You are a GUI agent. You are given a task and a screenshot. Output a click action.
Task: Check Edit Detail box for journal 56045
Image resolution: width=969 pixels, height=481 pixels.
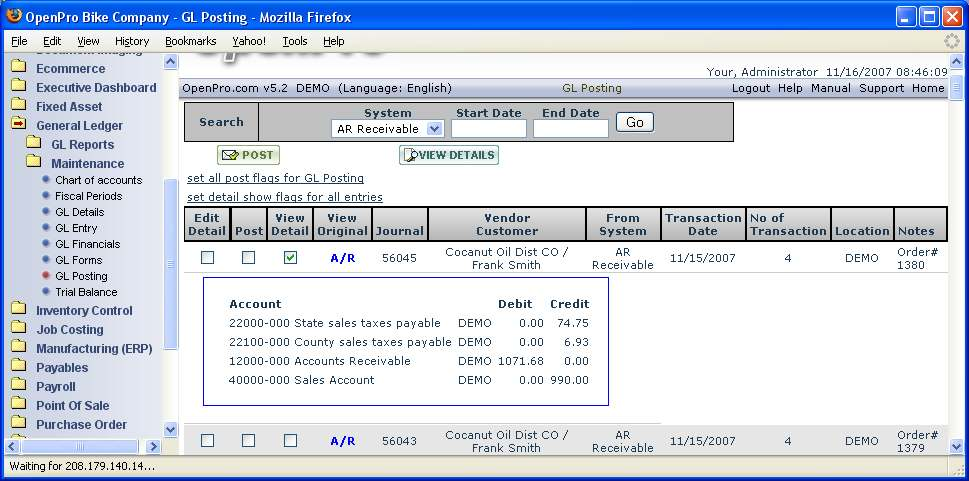(207, 258)
